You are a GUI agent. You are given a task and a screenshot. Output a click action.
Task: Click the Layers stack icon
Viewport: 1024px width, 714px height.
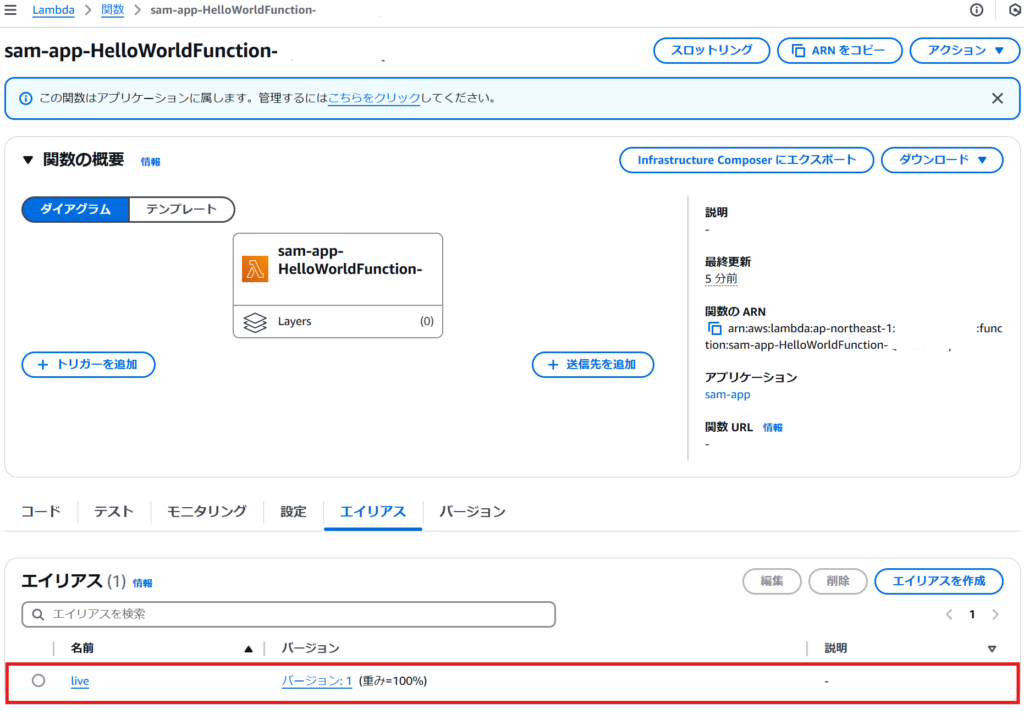click(x=255, y=321)
